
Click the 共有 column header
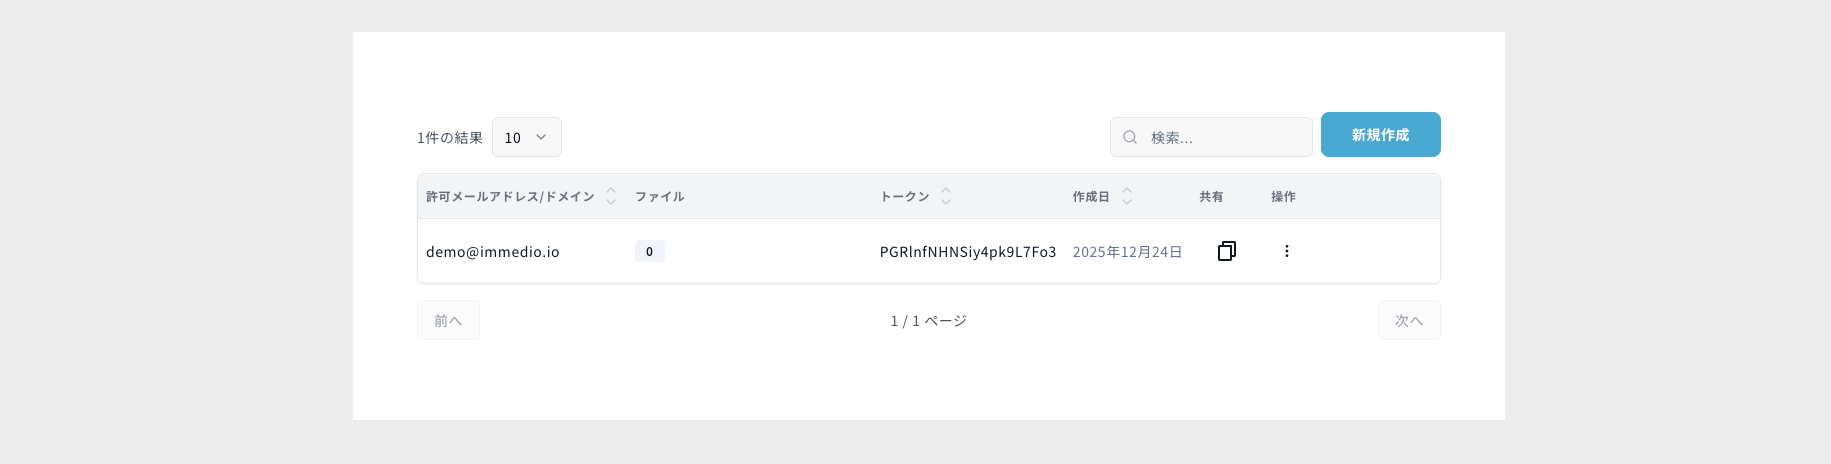[1211, 197]
